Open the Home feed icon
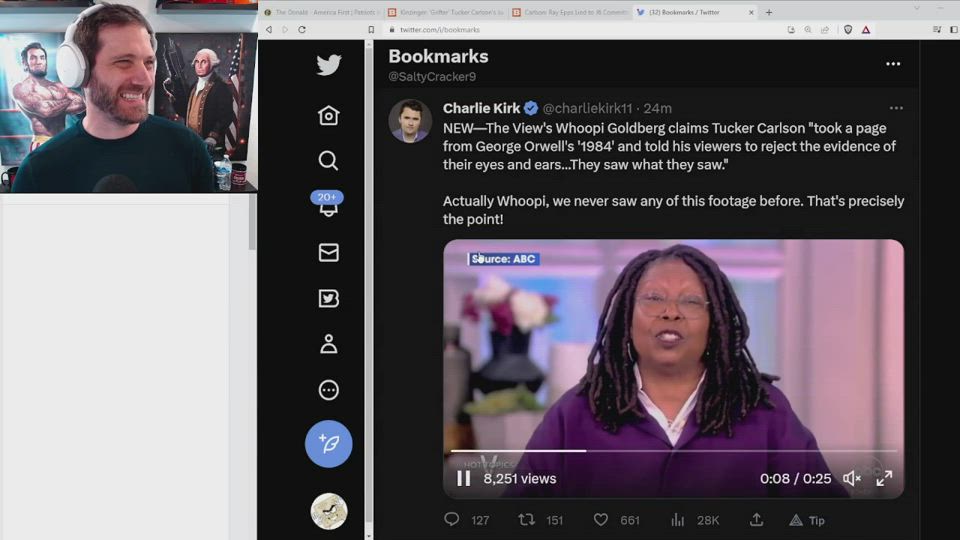The width and height of the screenshot is (960, 540). pyautogui.click(x=328, y=116)
